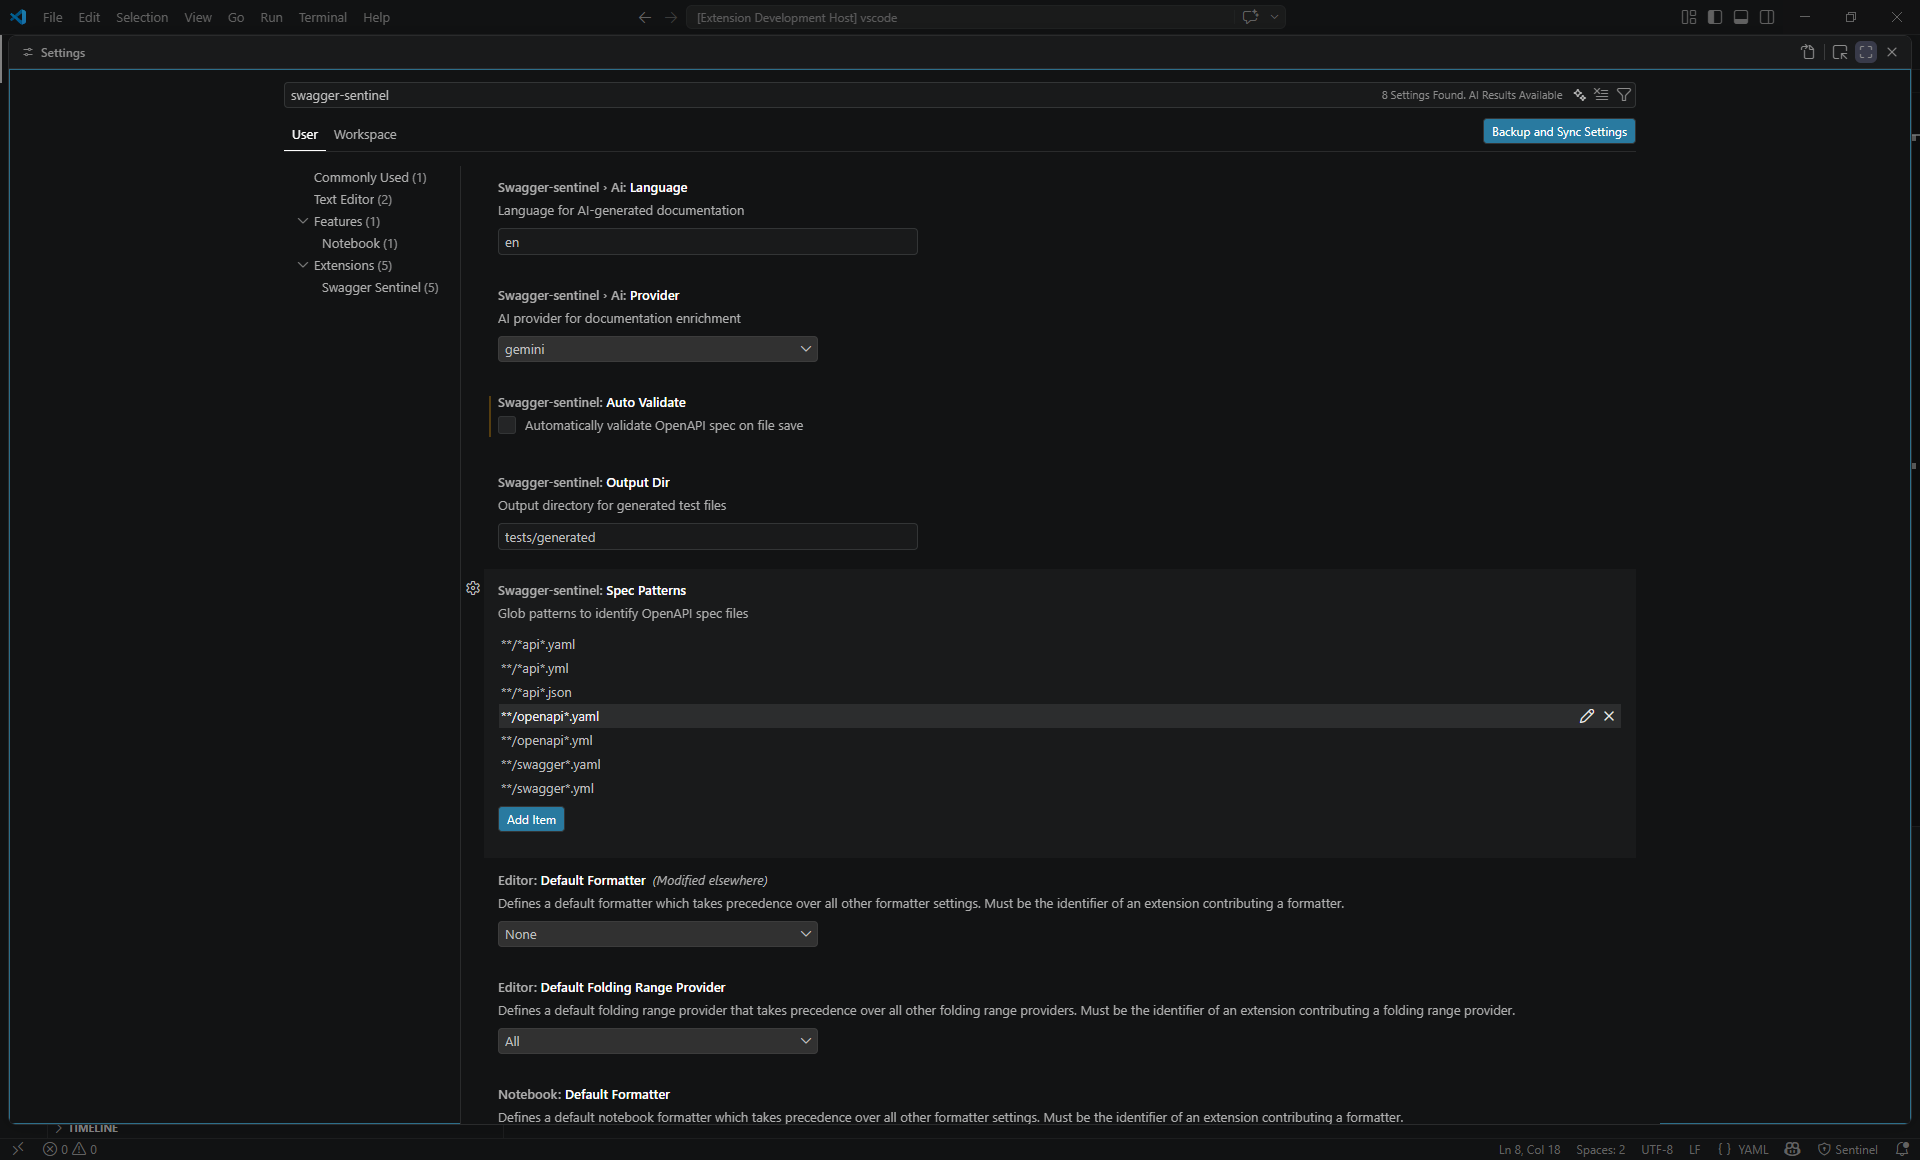Collapse the Extensions tree section
Viewport: 1920px width, 1160px height.
[x=302, y=265]
